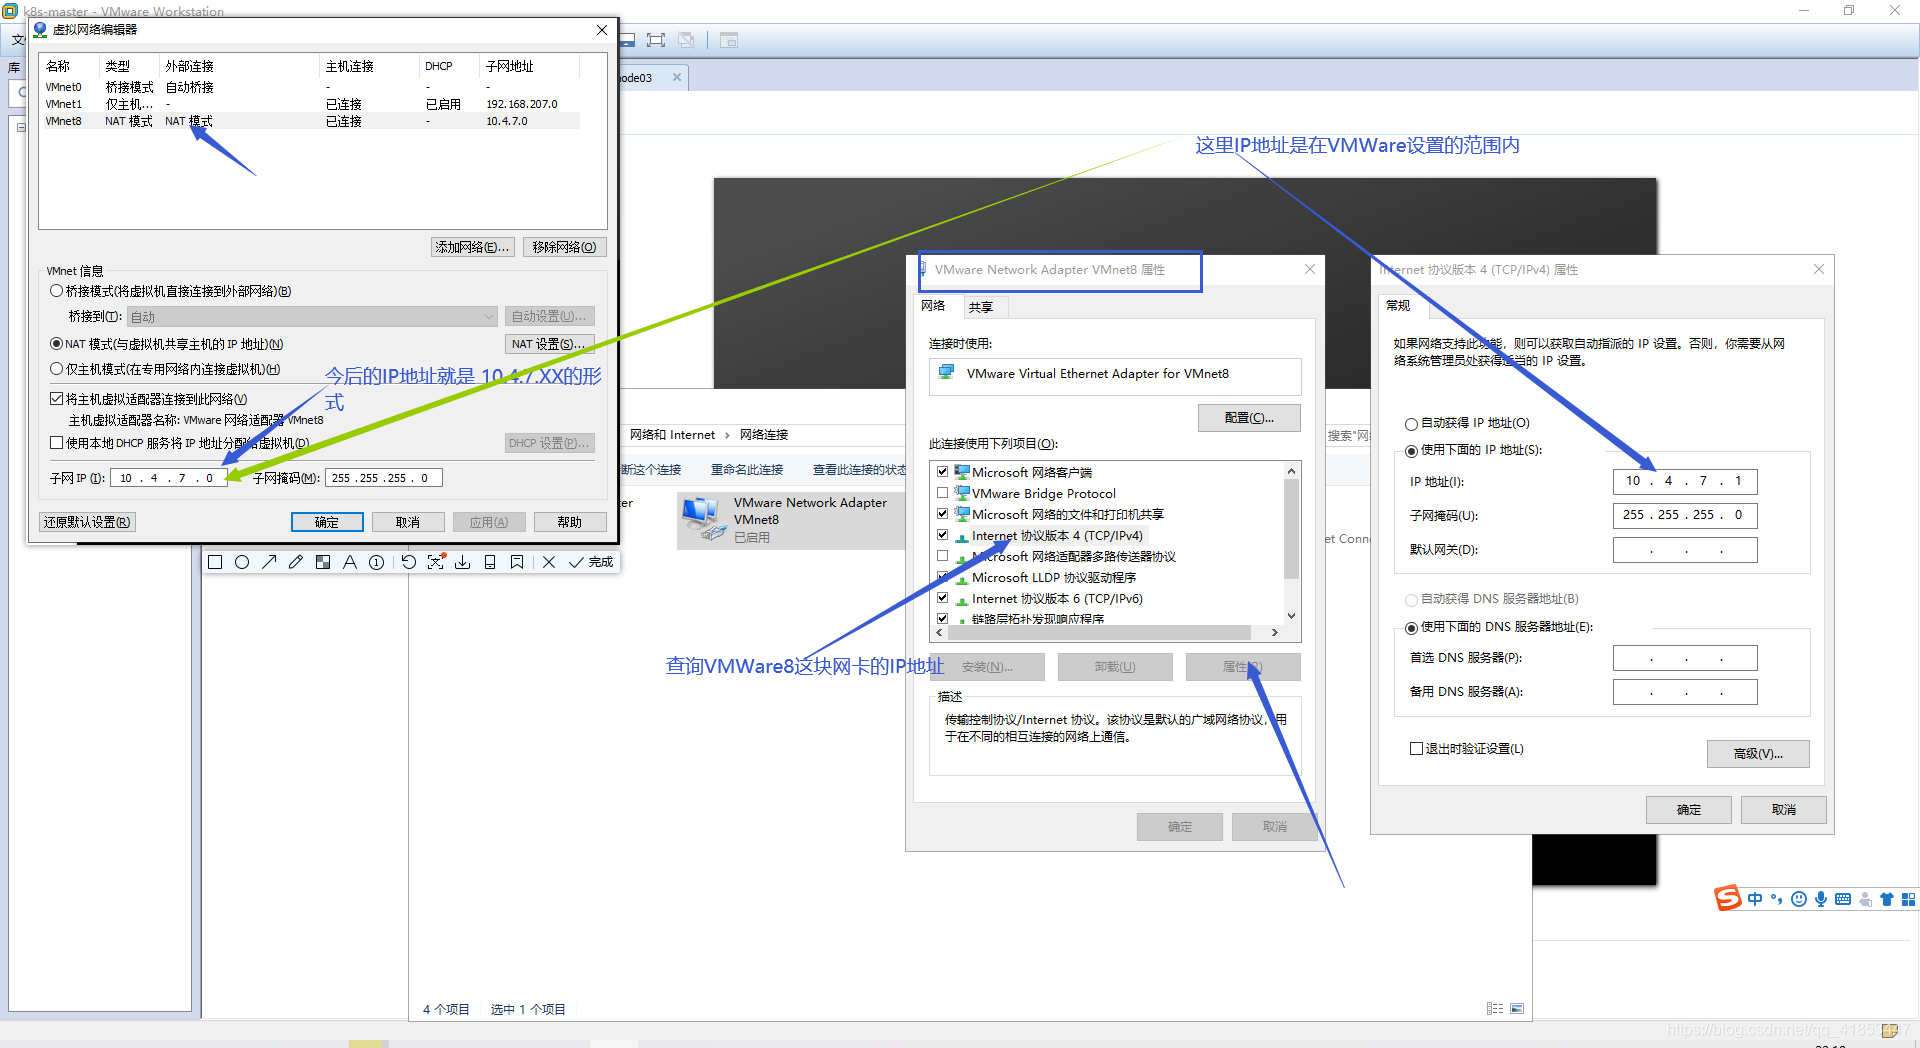Open NAT 设置 dialog
This screenshot has width=1920, height=1048.
coord(549,344)
